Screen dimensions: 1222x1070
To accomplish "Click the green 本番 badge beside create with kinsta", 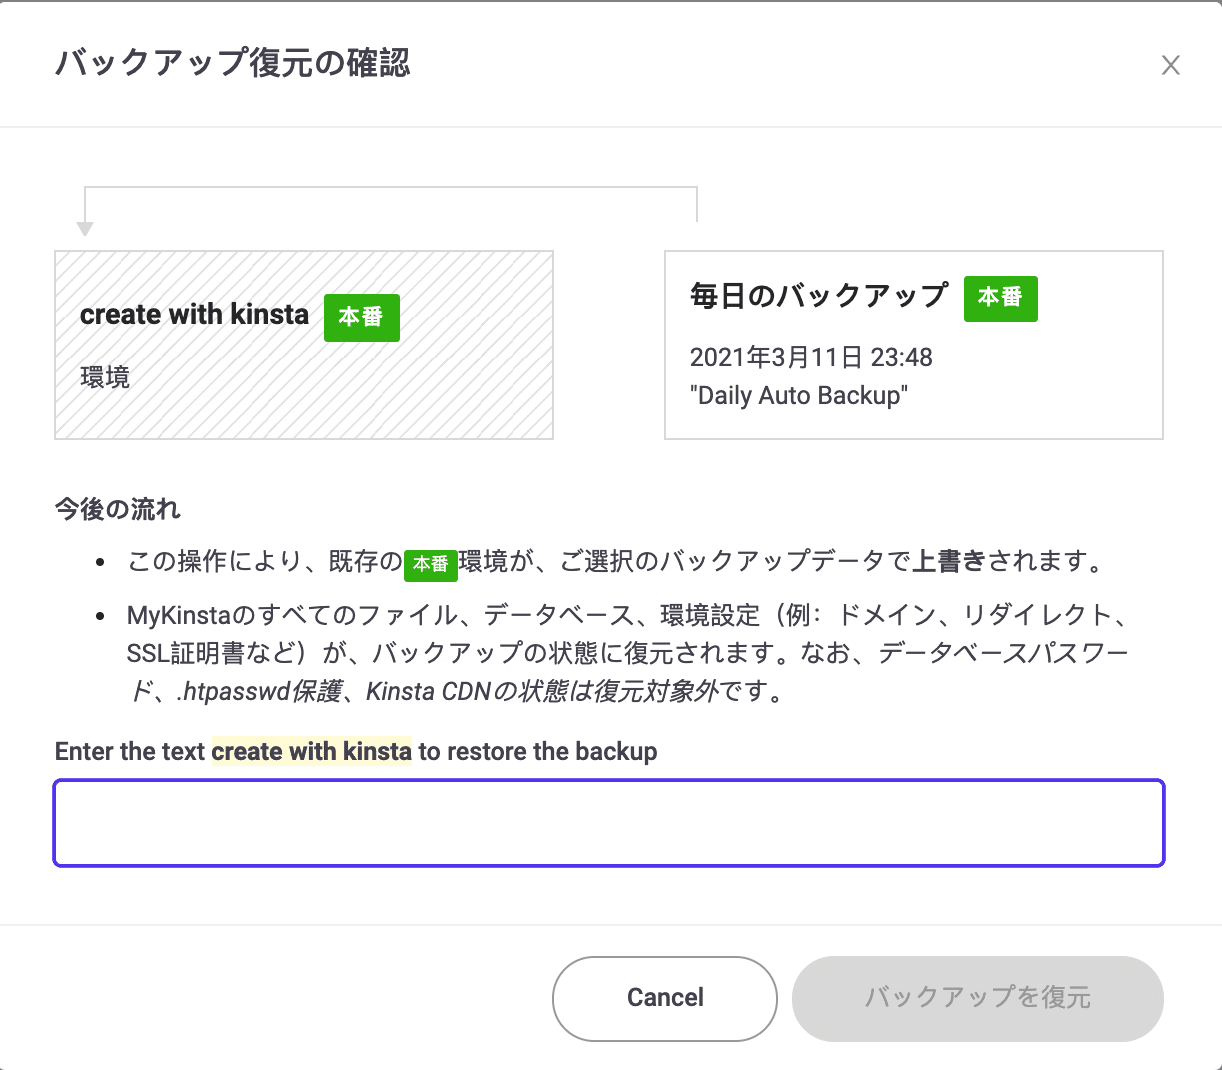I will [x=361, y=318].
